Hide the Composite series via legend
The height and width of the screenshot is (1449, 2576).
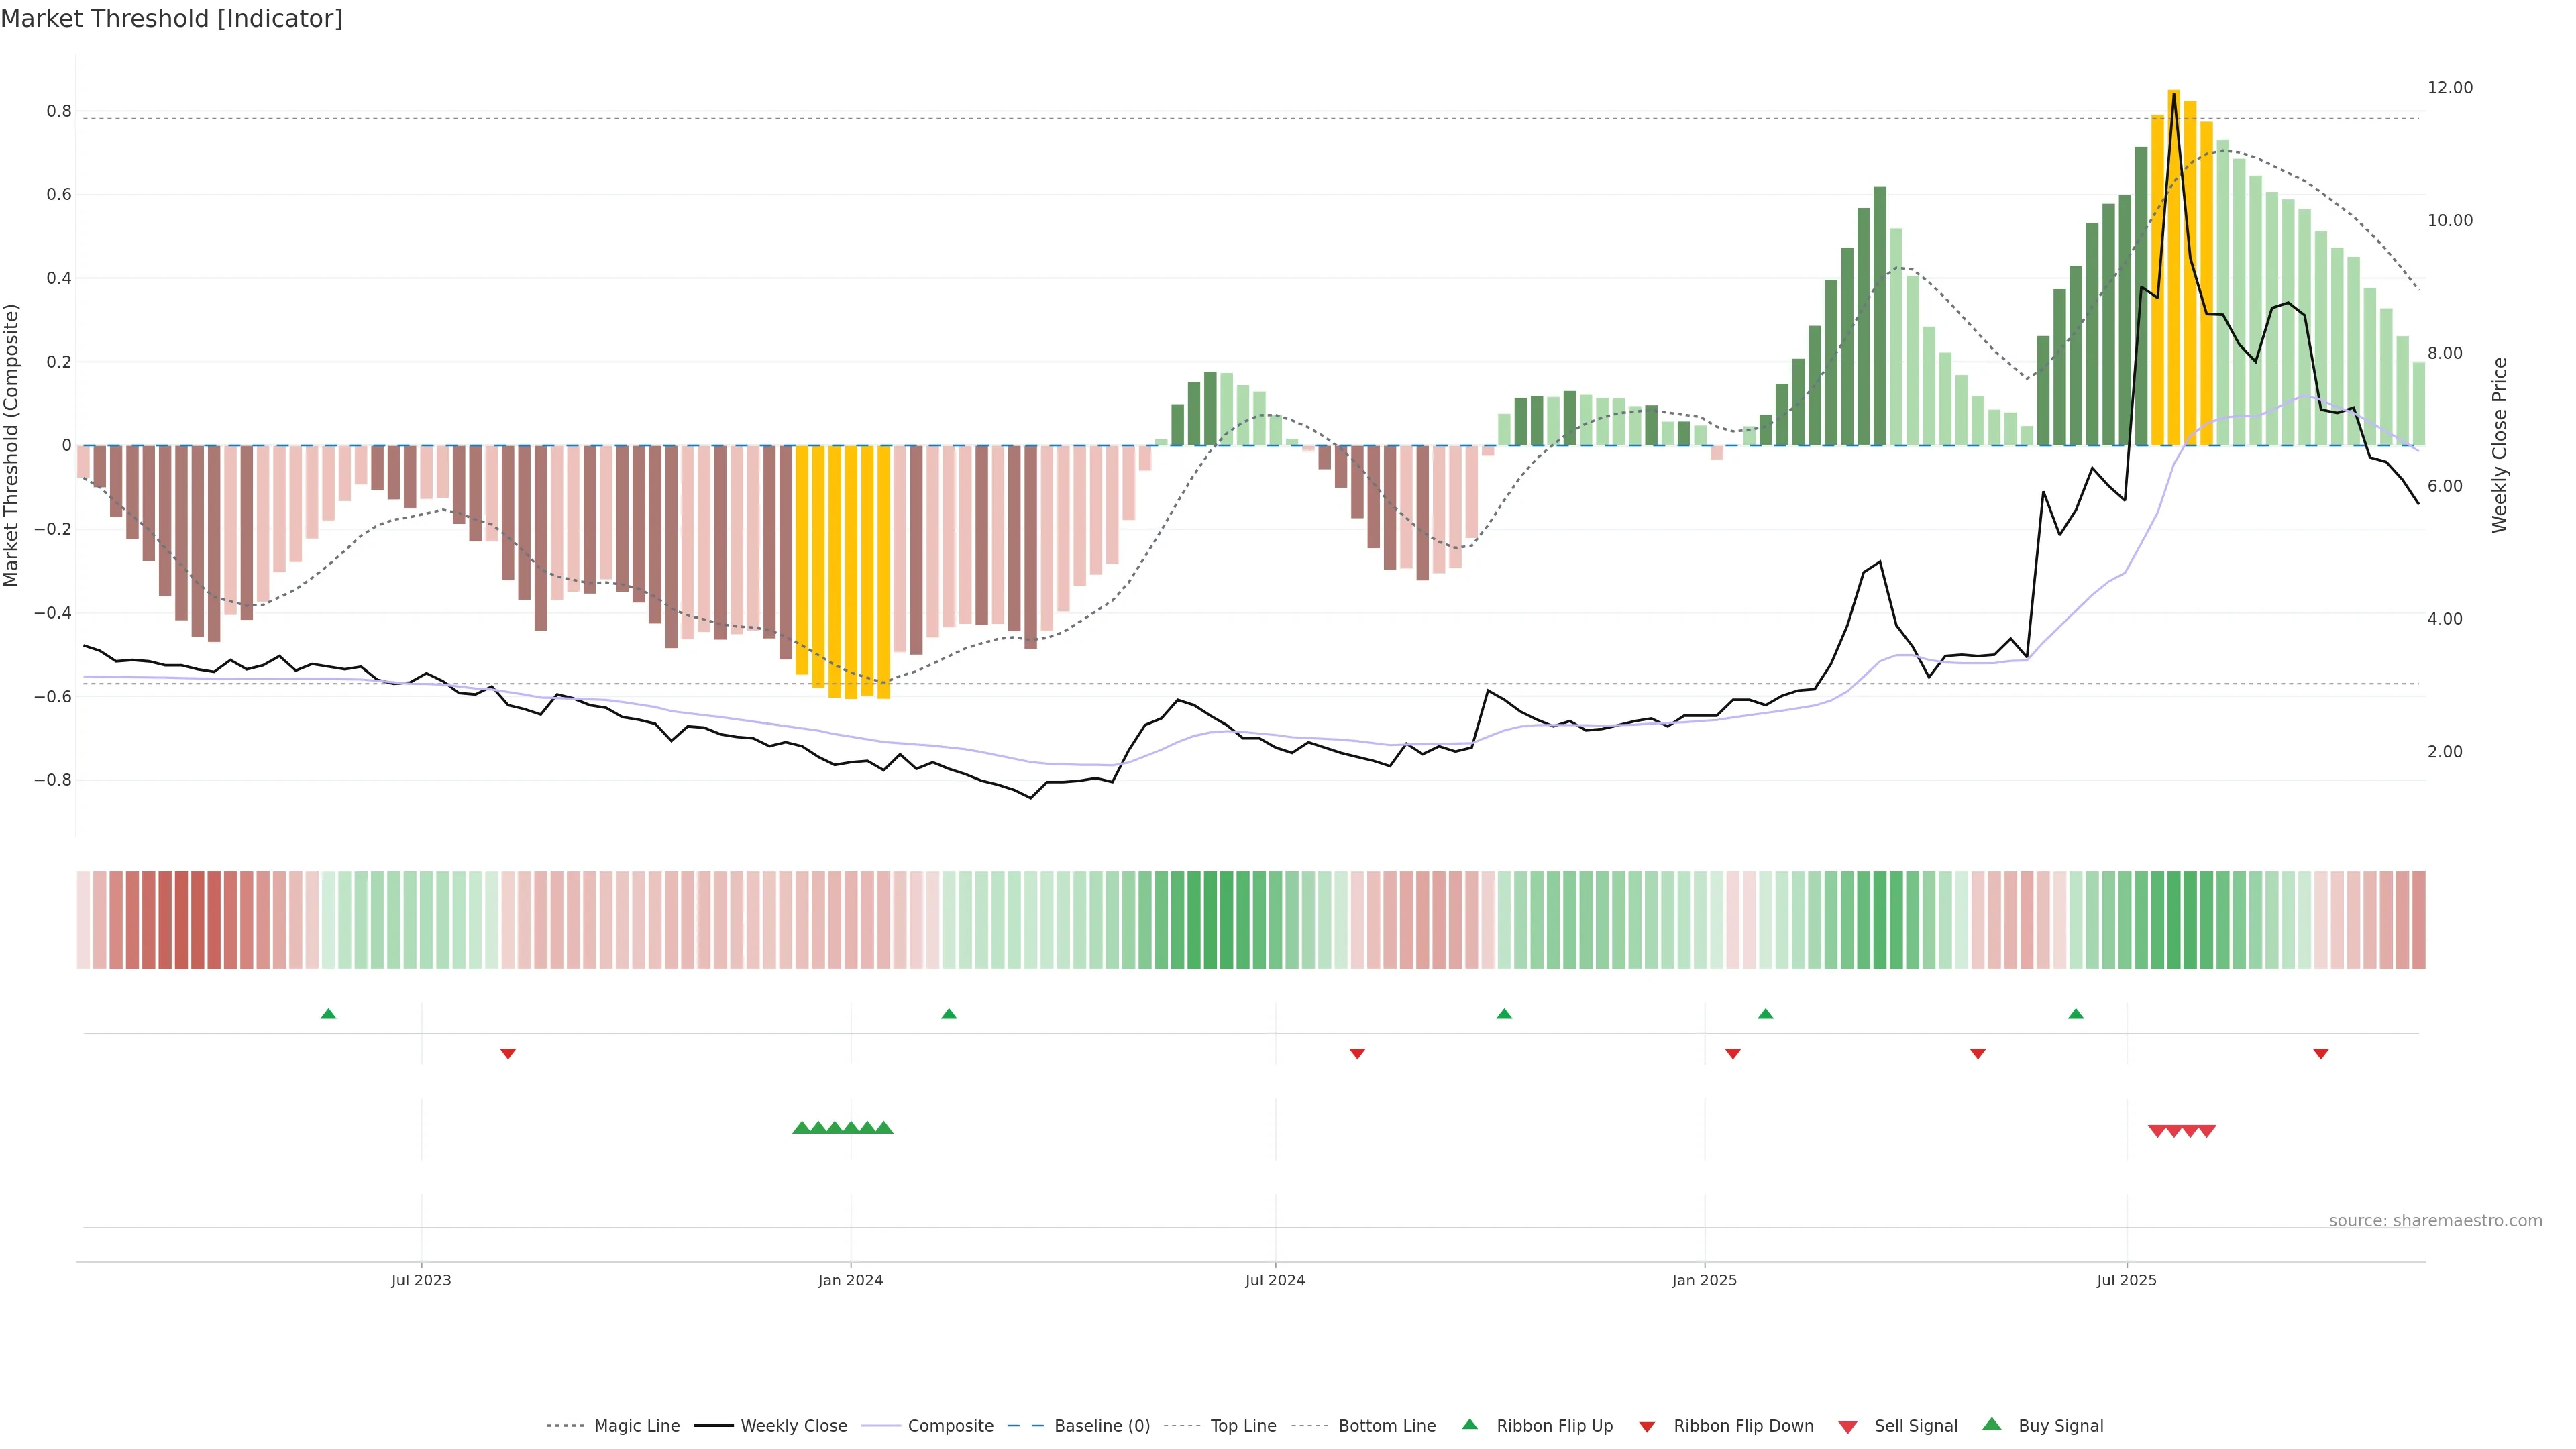click(950, 1426)
